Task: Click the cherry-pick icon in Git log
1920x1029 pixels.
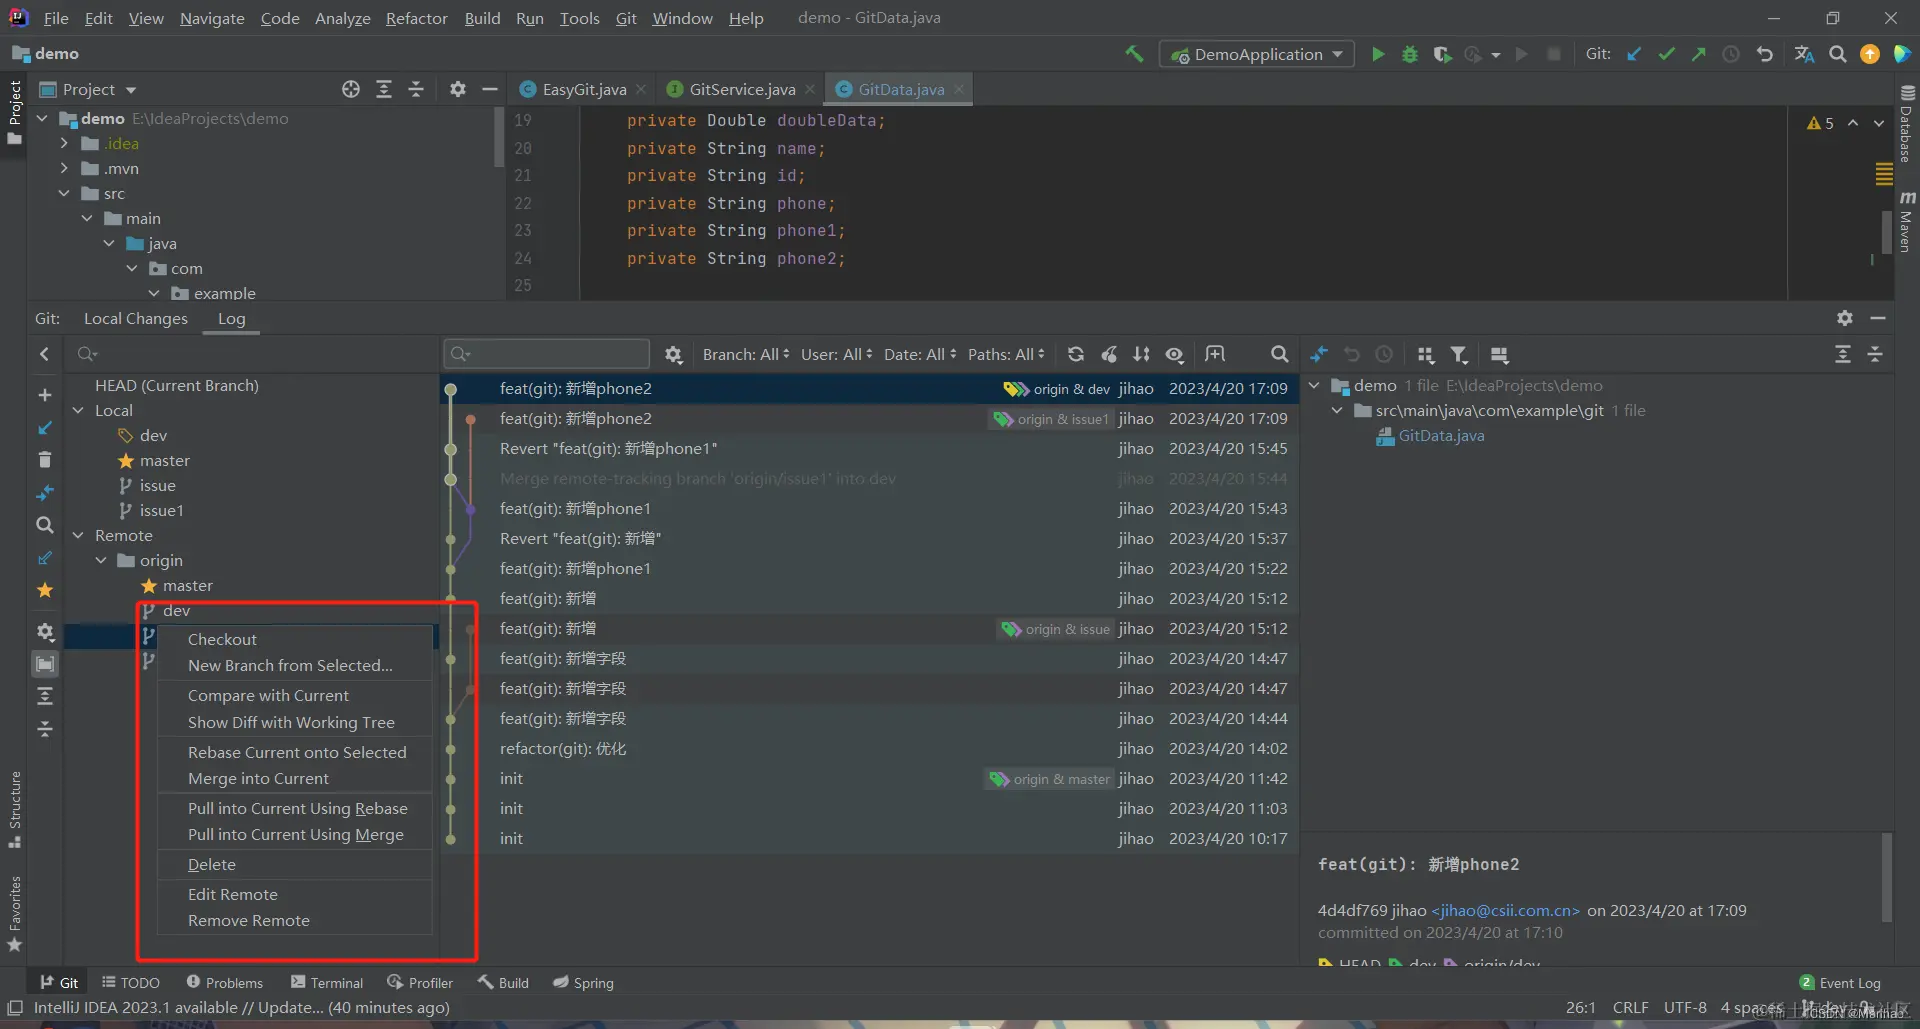Action: 1109,354
